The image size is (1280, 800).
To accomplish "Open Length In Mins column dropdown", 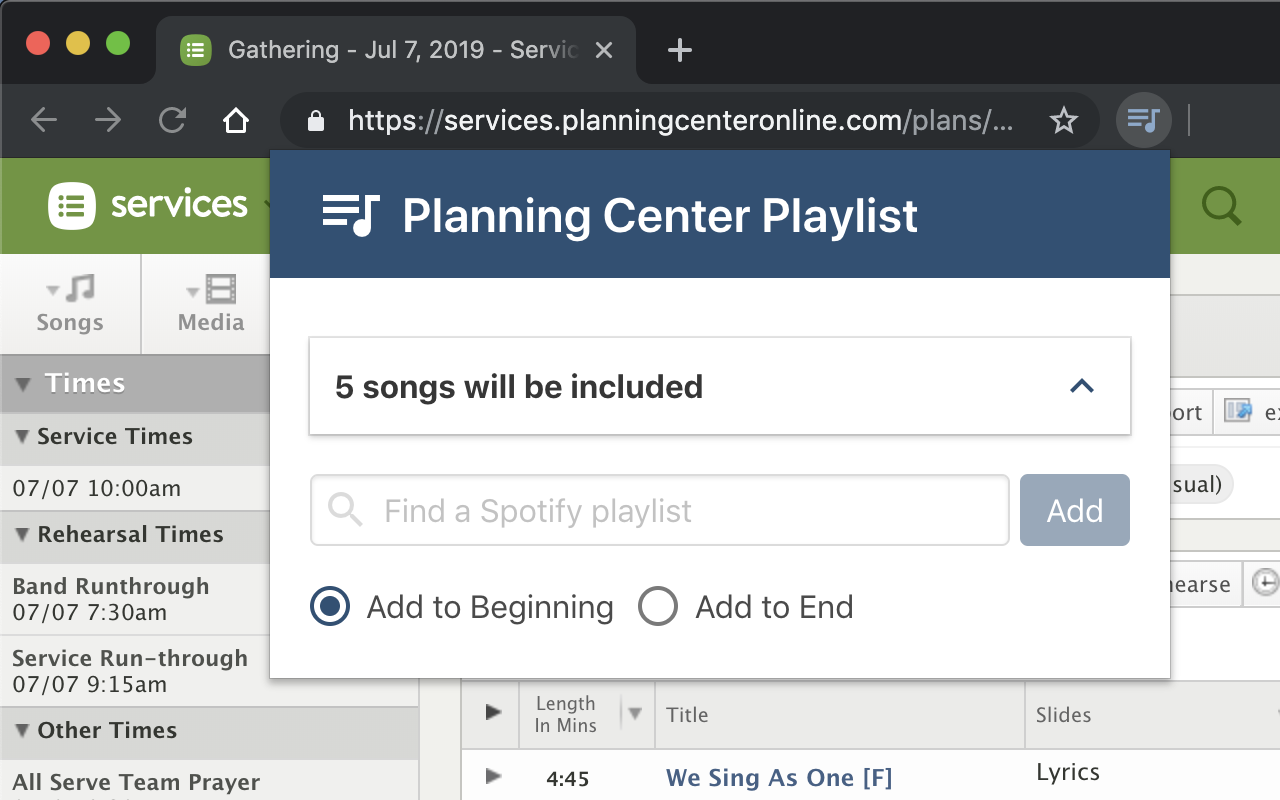I will pyautogui.click(x=634, y=714).
